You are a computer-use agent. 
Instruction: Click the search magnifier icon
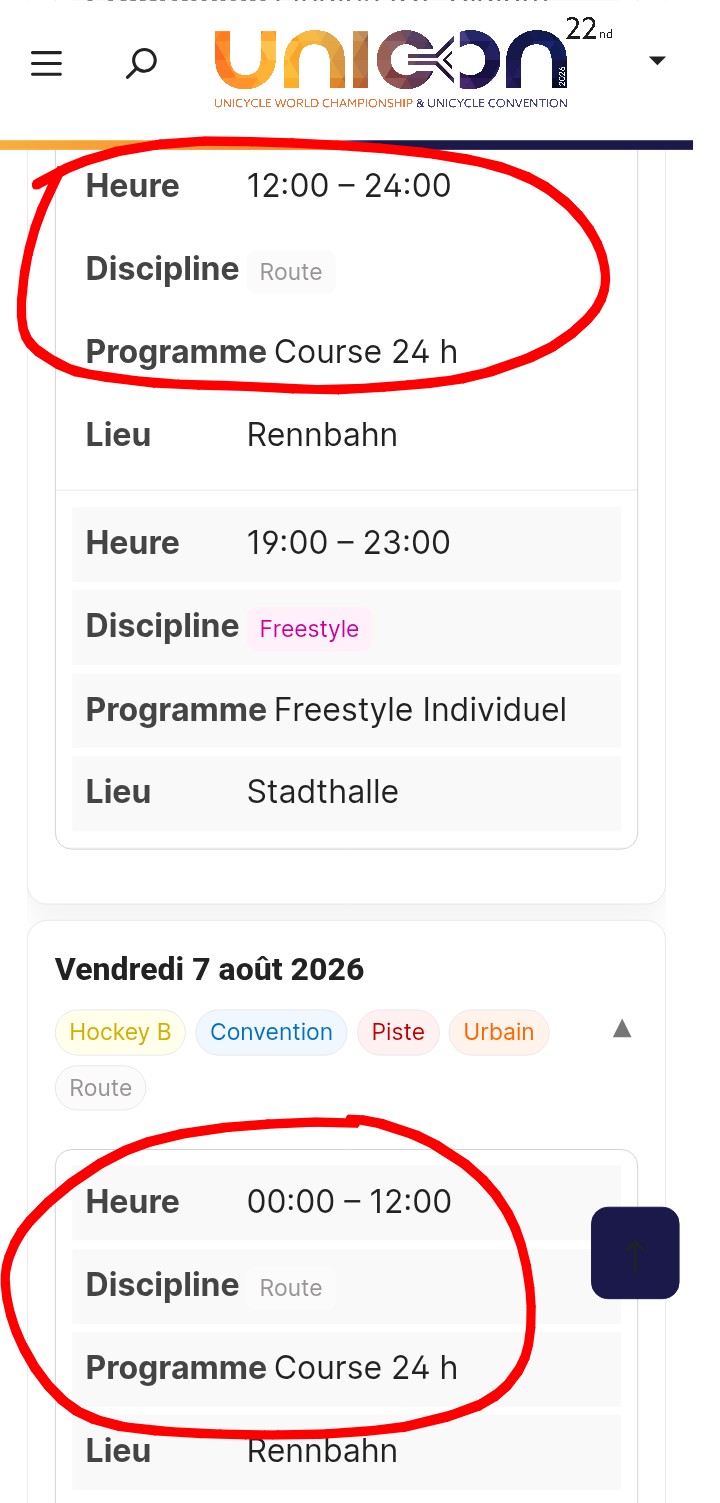[x=141, y=64]
